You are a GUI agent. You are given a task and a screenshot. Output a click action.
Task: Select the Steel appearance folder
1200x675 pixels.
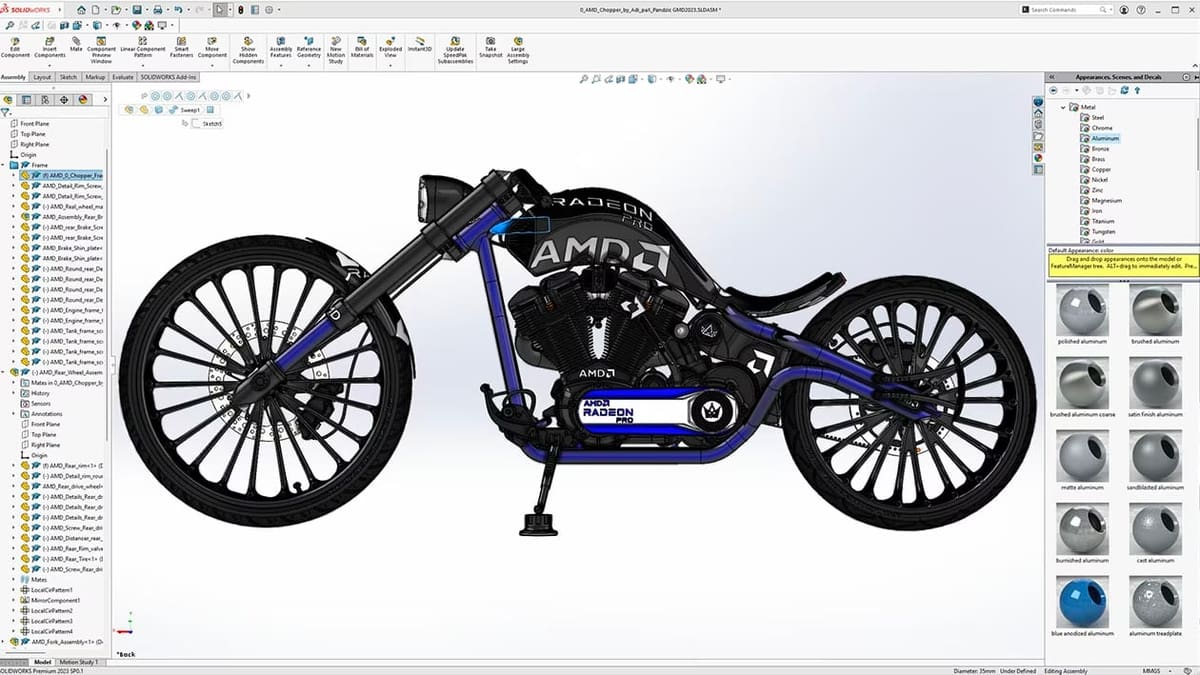pos(1091,117)
